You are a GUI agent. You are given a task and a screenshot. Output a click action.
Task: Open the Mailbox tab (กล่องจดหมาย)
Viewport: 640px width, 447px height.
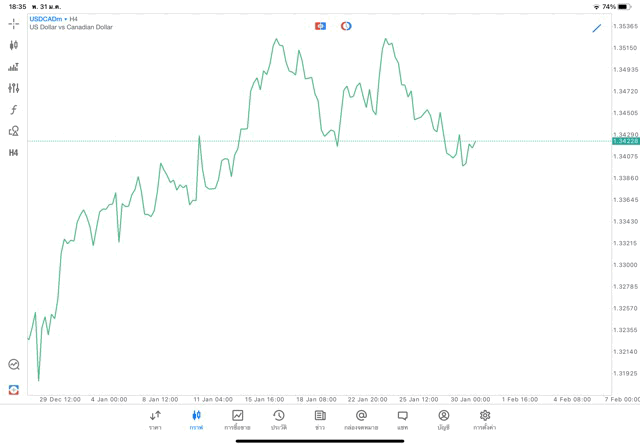point(361,420)
